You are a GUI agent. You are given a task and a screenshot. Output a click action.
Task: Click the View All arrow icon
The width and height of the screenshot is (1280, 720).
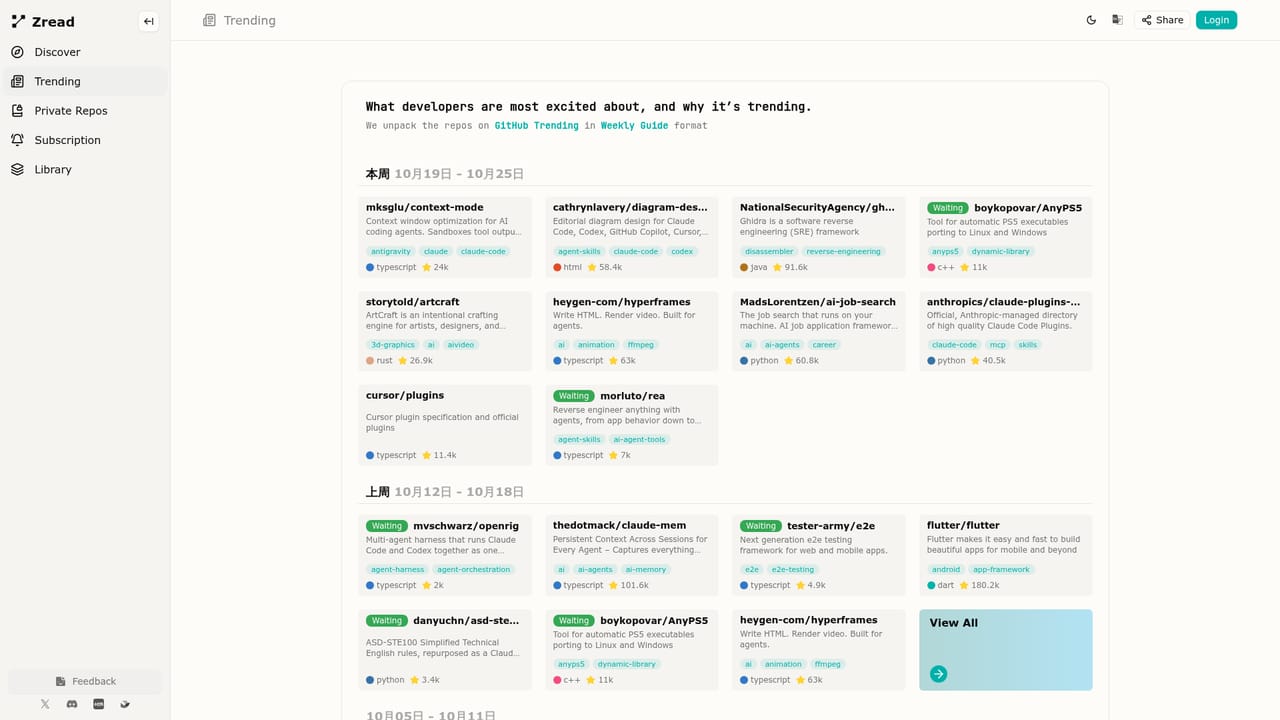[938, 674]
